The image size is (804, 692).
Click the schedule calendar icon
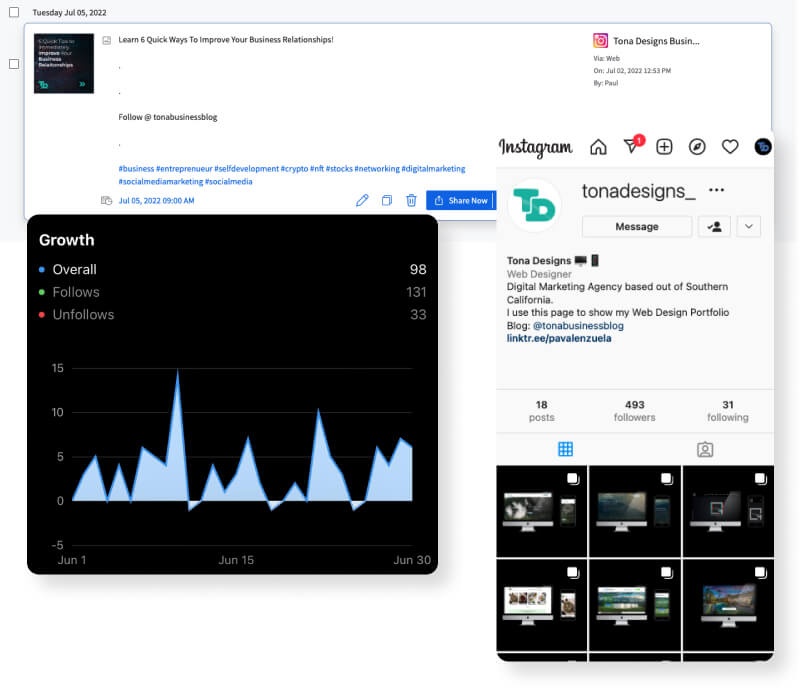[106, 201]
